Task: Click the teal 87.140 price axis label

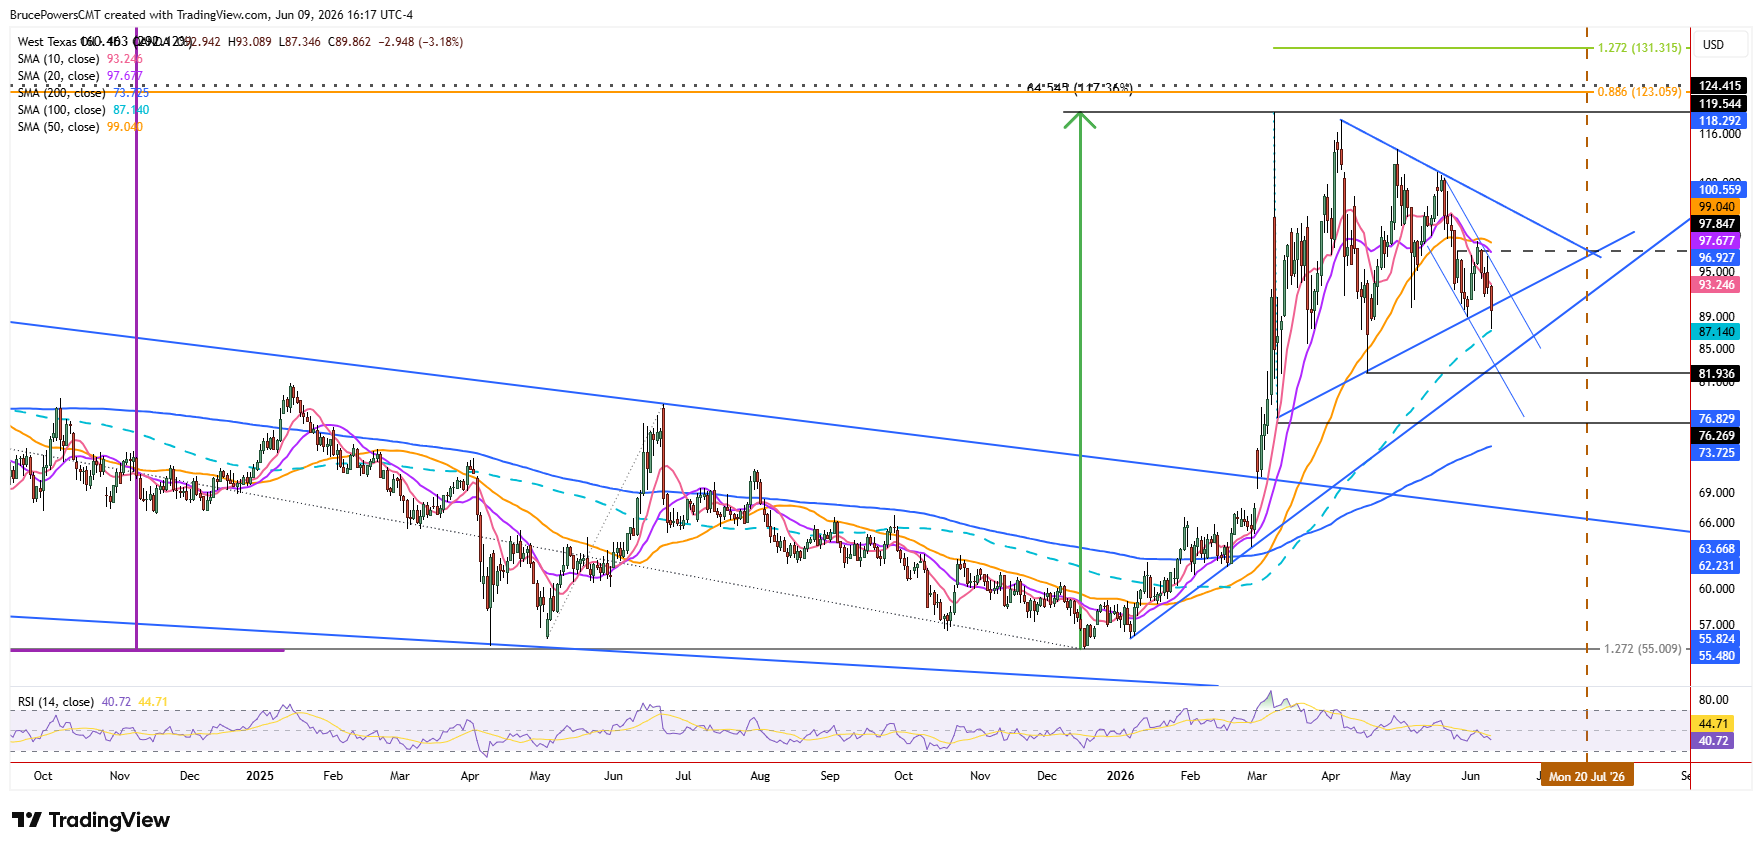Action: [x=1717, y=332]
